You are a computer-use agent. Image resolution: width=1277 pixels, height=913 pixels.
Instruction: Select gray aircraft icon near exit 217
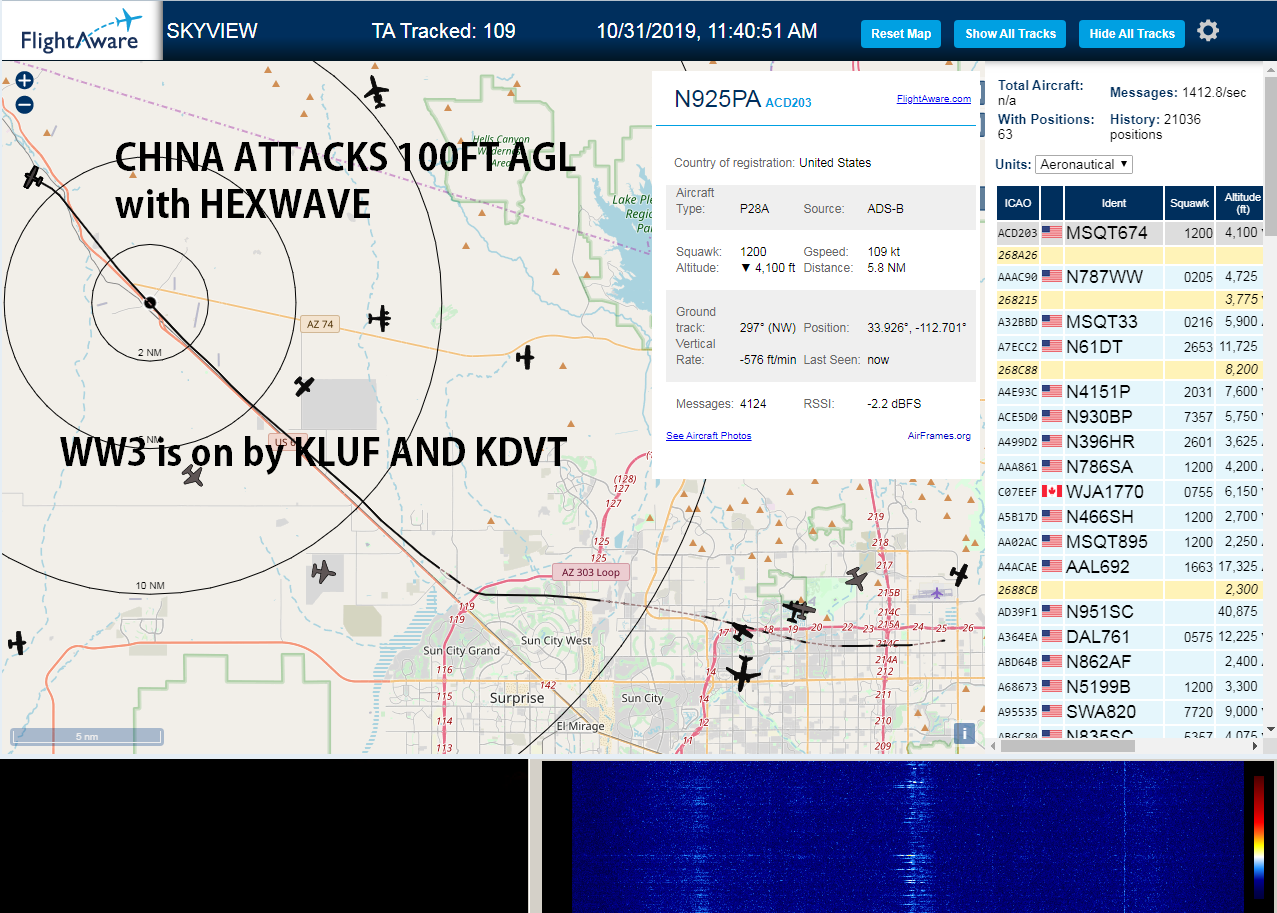pyautogui.click(x=857, y=578)
